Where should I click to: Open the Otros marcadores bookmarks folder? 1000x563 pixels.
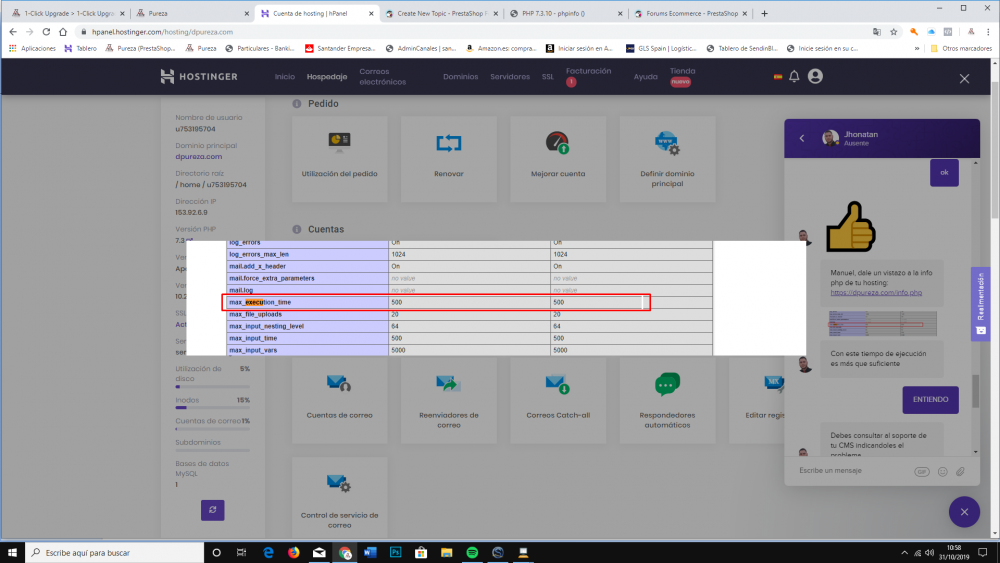coord(961,48)
